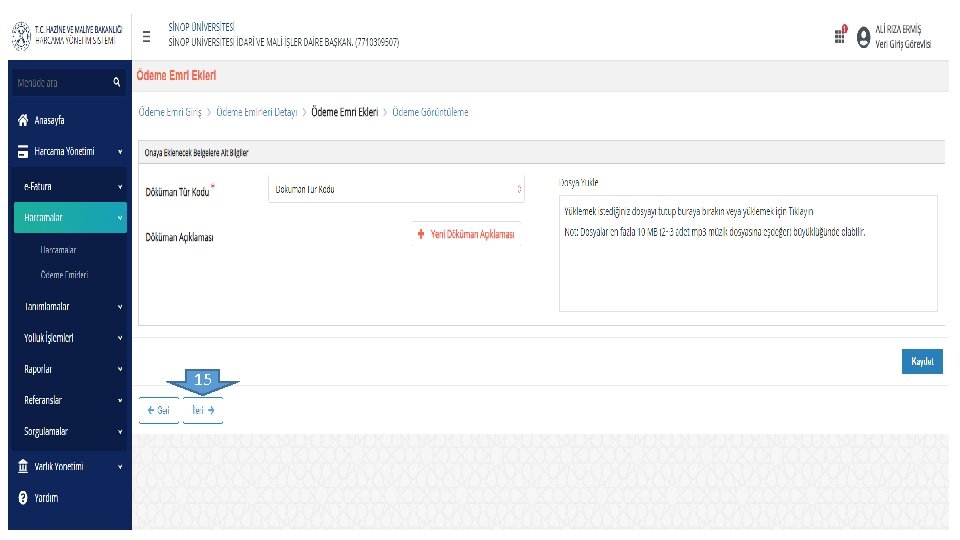Go to Ödeme Emirleri Detayı breadcrumb
Viewport: 960px width, 540px height.
tap(257, 112)
